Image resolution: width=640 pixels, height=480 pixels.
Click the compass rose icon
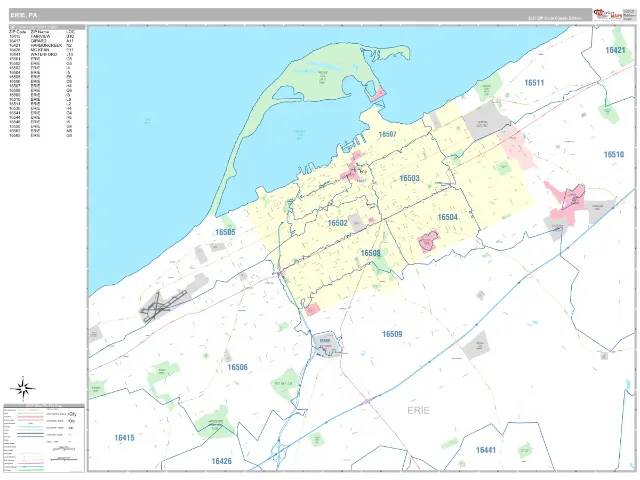(23, 388)
